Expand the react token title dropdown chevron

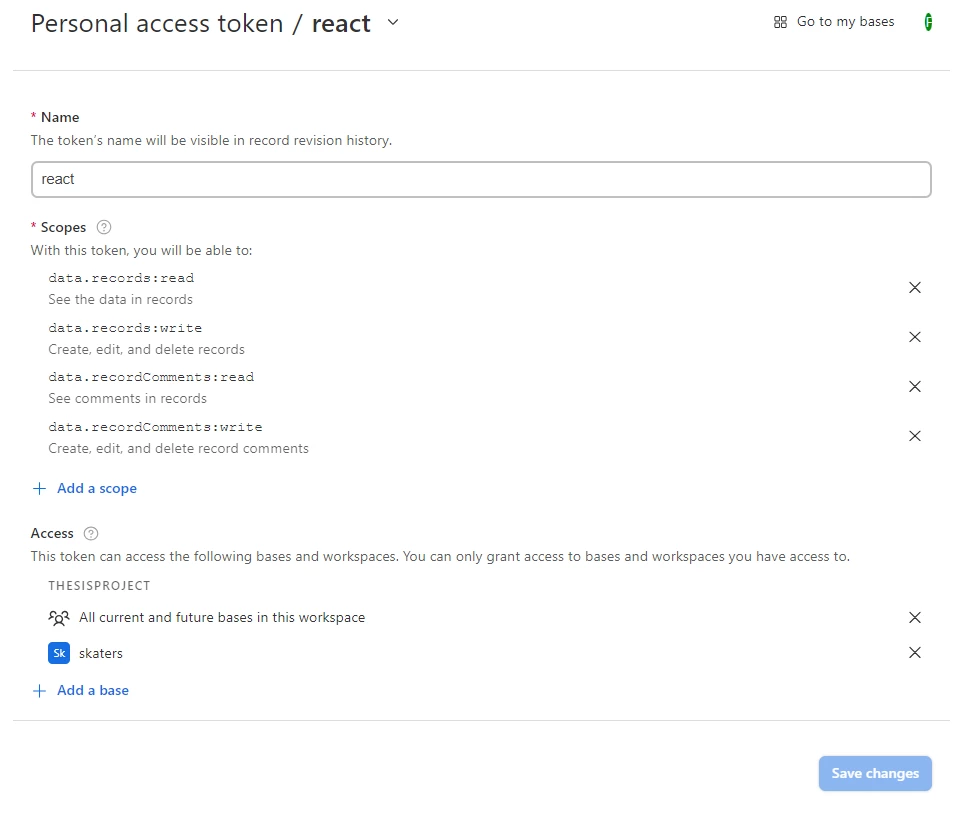pyautogui.click(x=392, y=22)
